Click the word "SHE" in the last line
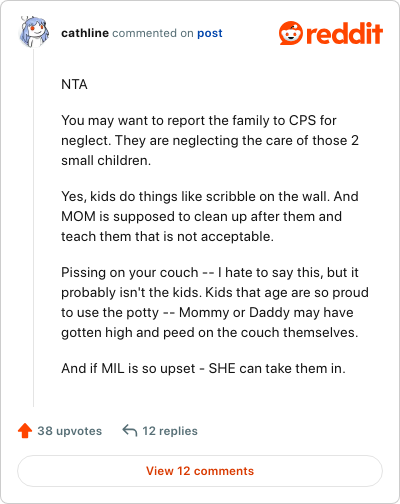The height and width of the screenshot is (504, 400). tap(222, 368)
